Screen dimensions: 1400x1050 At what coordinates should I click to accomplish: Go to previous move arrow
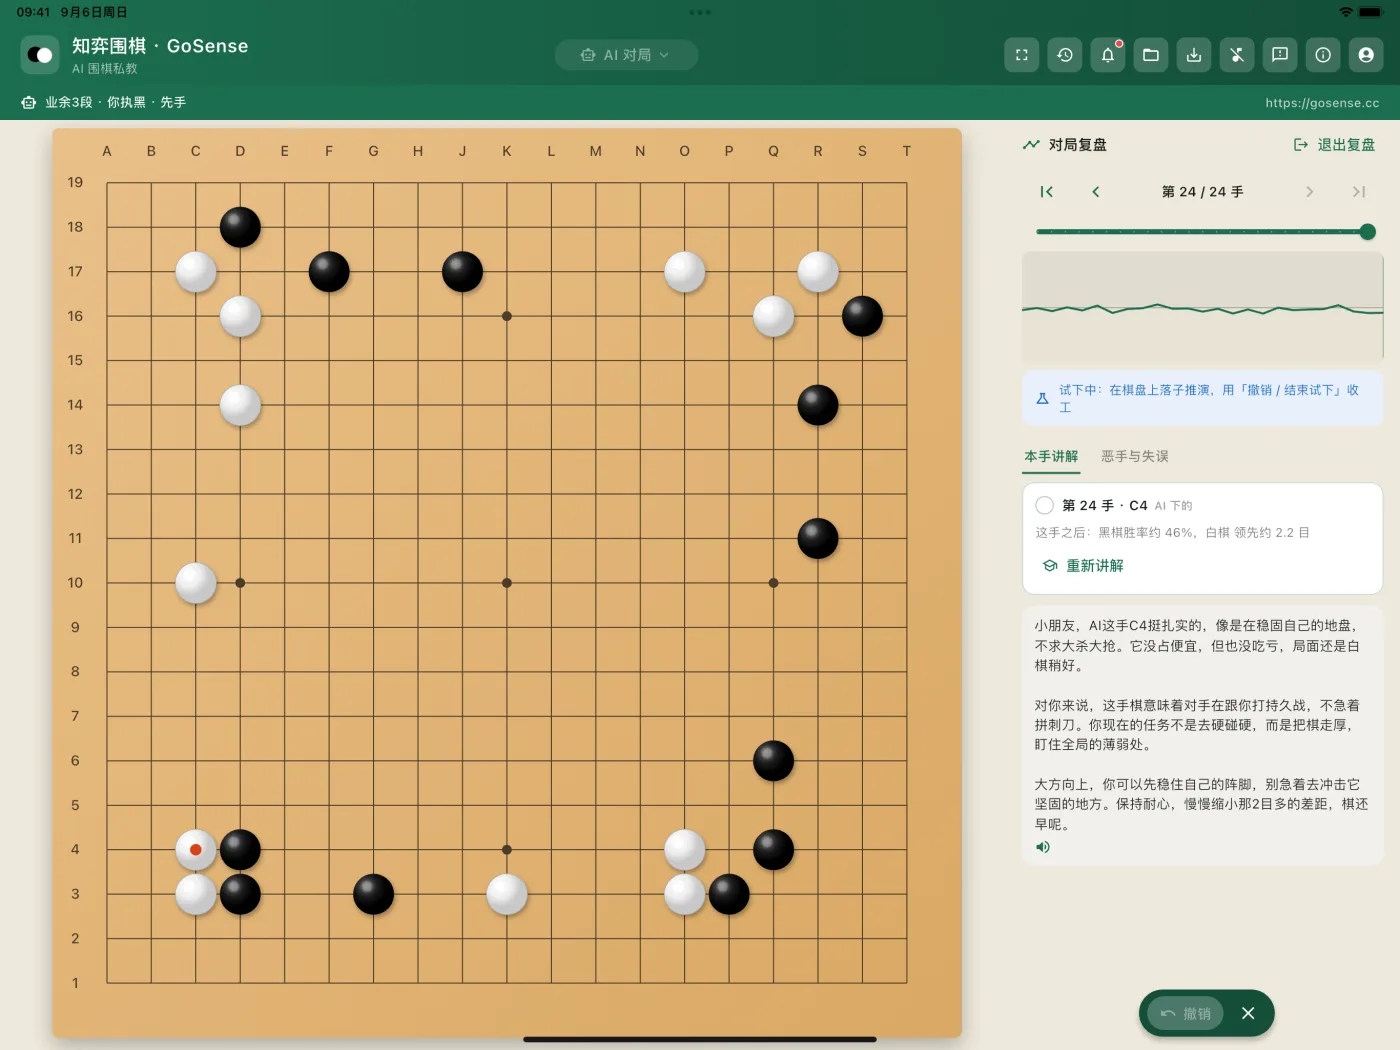click(1096, 192)
